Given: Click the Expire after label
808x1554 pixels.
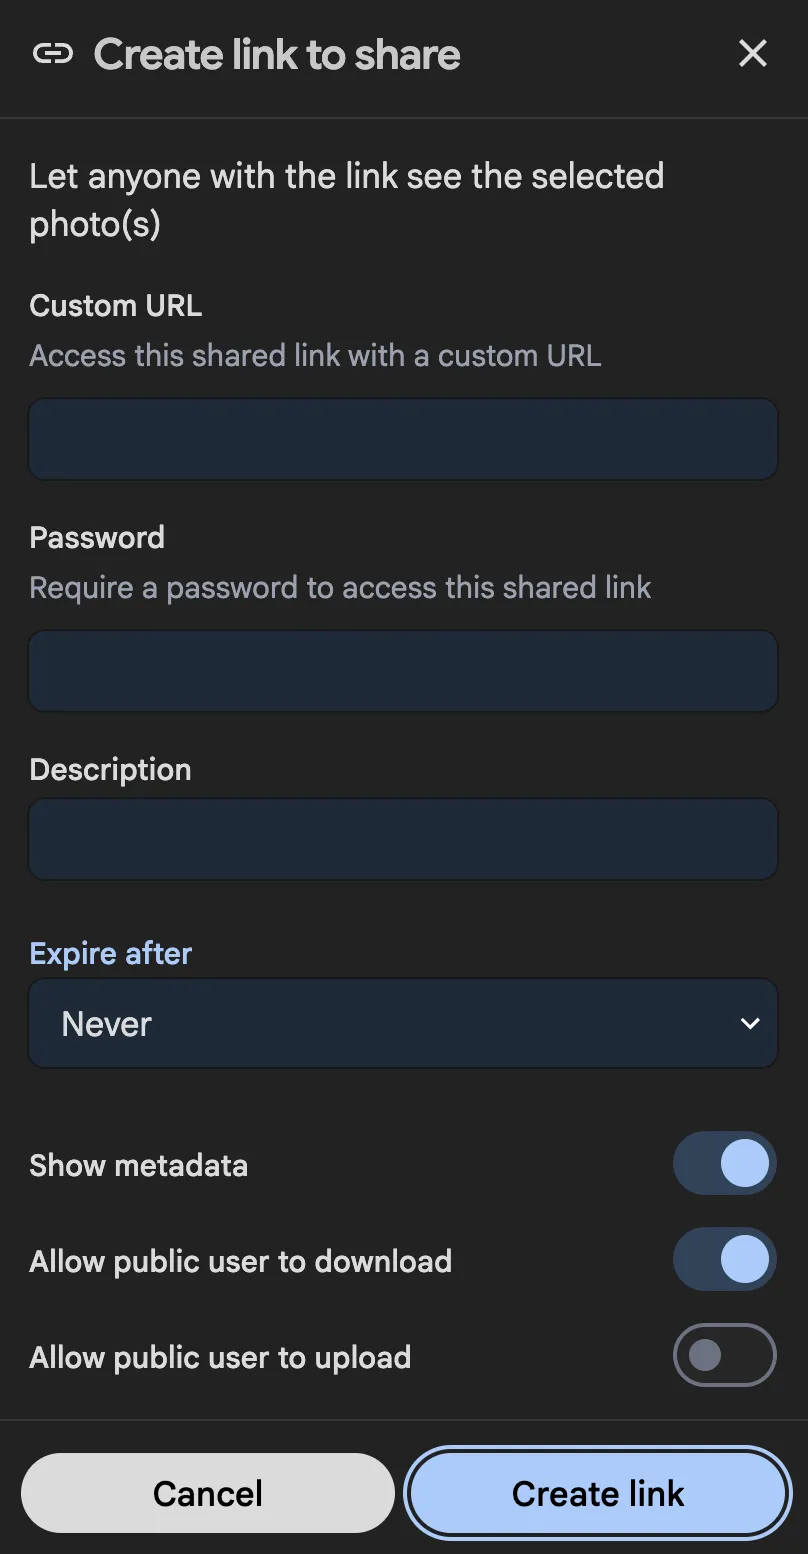Looking at the screenshot, I should click(x=110, y=953).
